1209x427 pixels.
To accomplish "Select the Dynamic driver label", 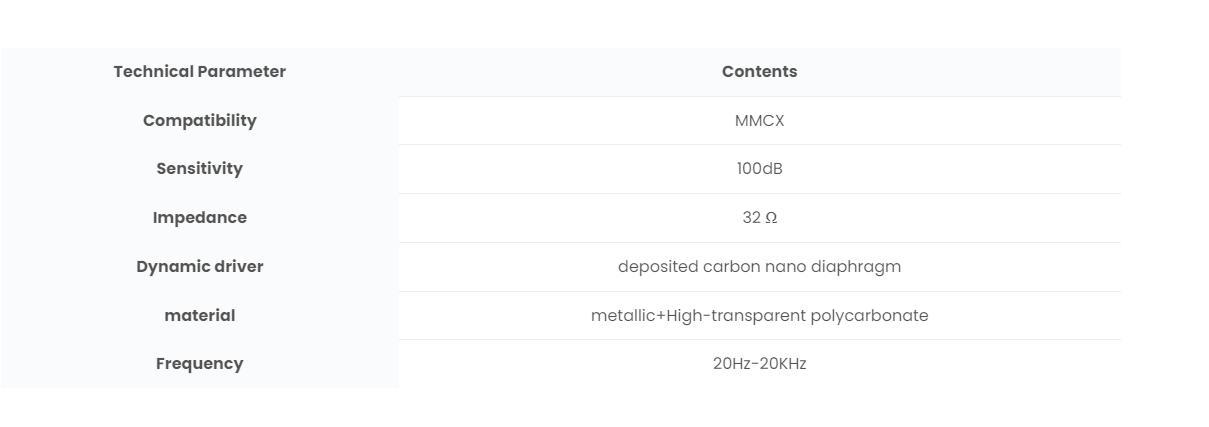I will [200, 266].
